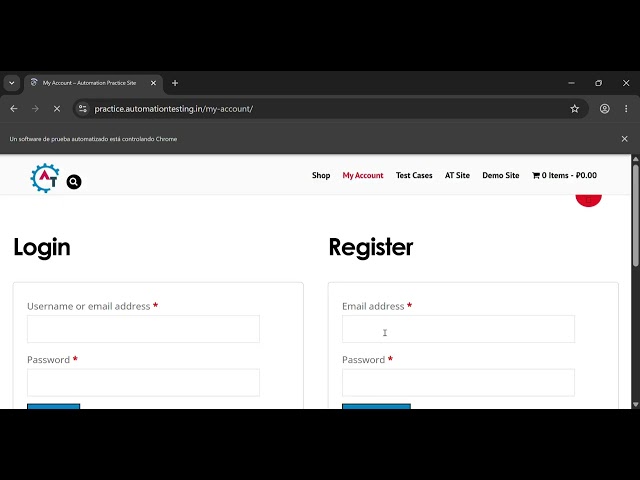Restore down the Chrome window
Viewport: 640px width, 480px height.
tap(598, 83)
